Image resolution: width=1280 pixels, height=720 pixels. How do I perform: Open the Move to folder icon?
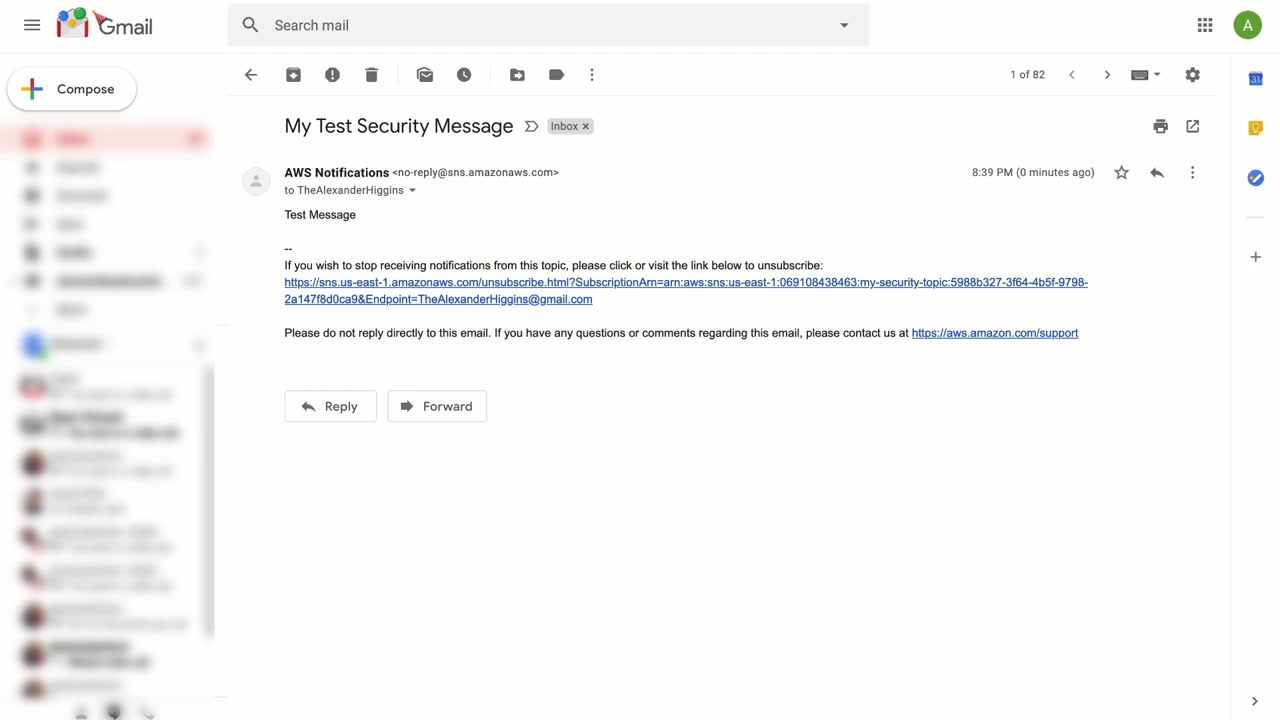click(517, 75)
